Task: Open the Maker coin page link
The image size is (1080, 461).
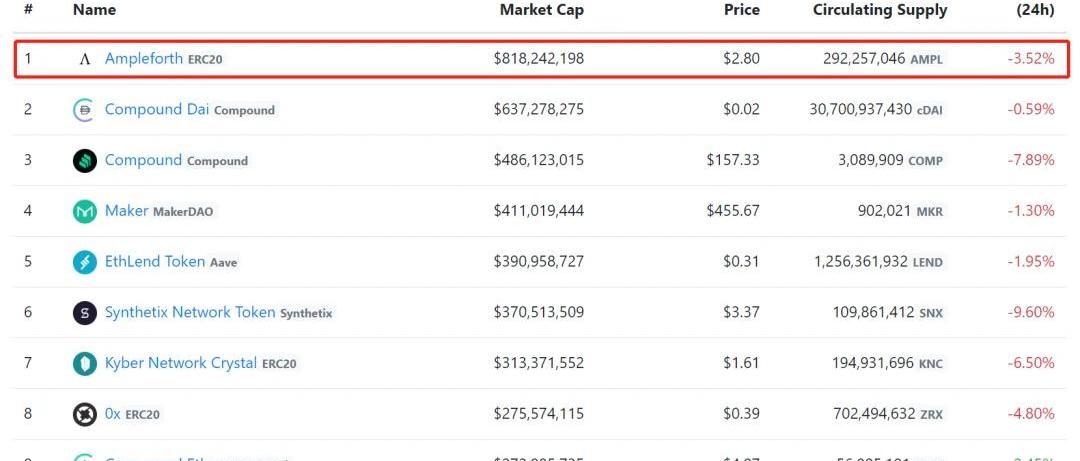Action: point(126,211)
